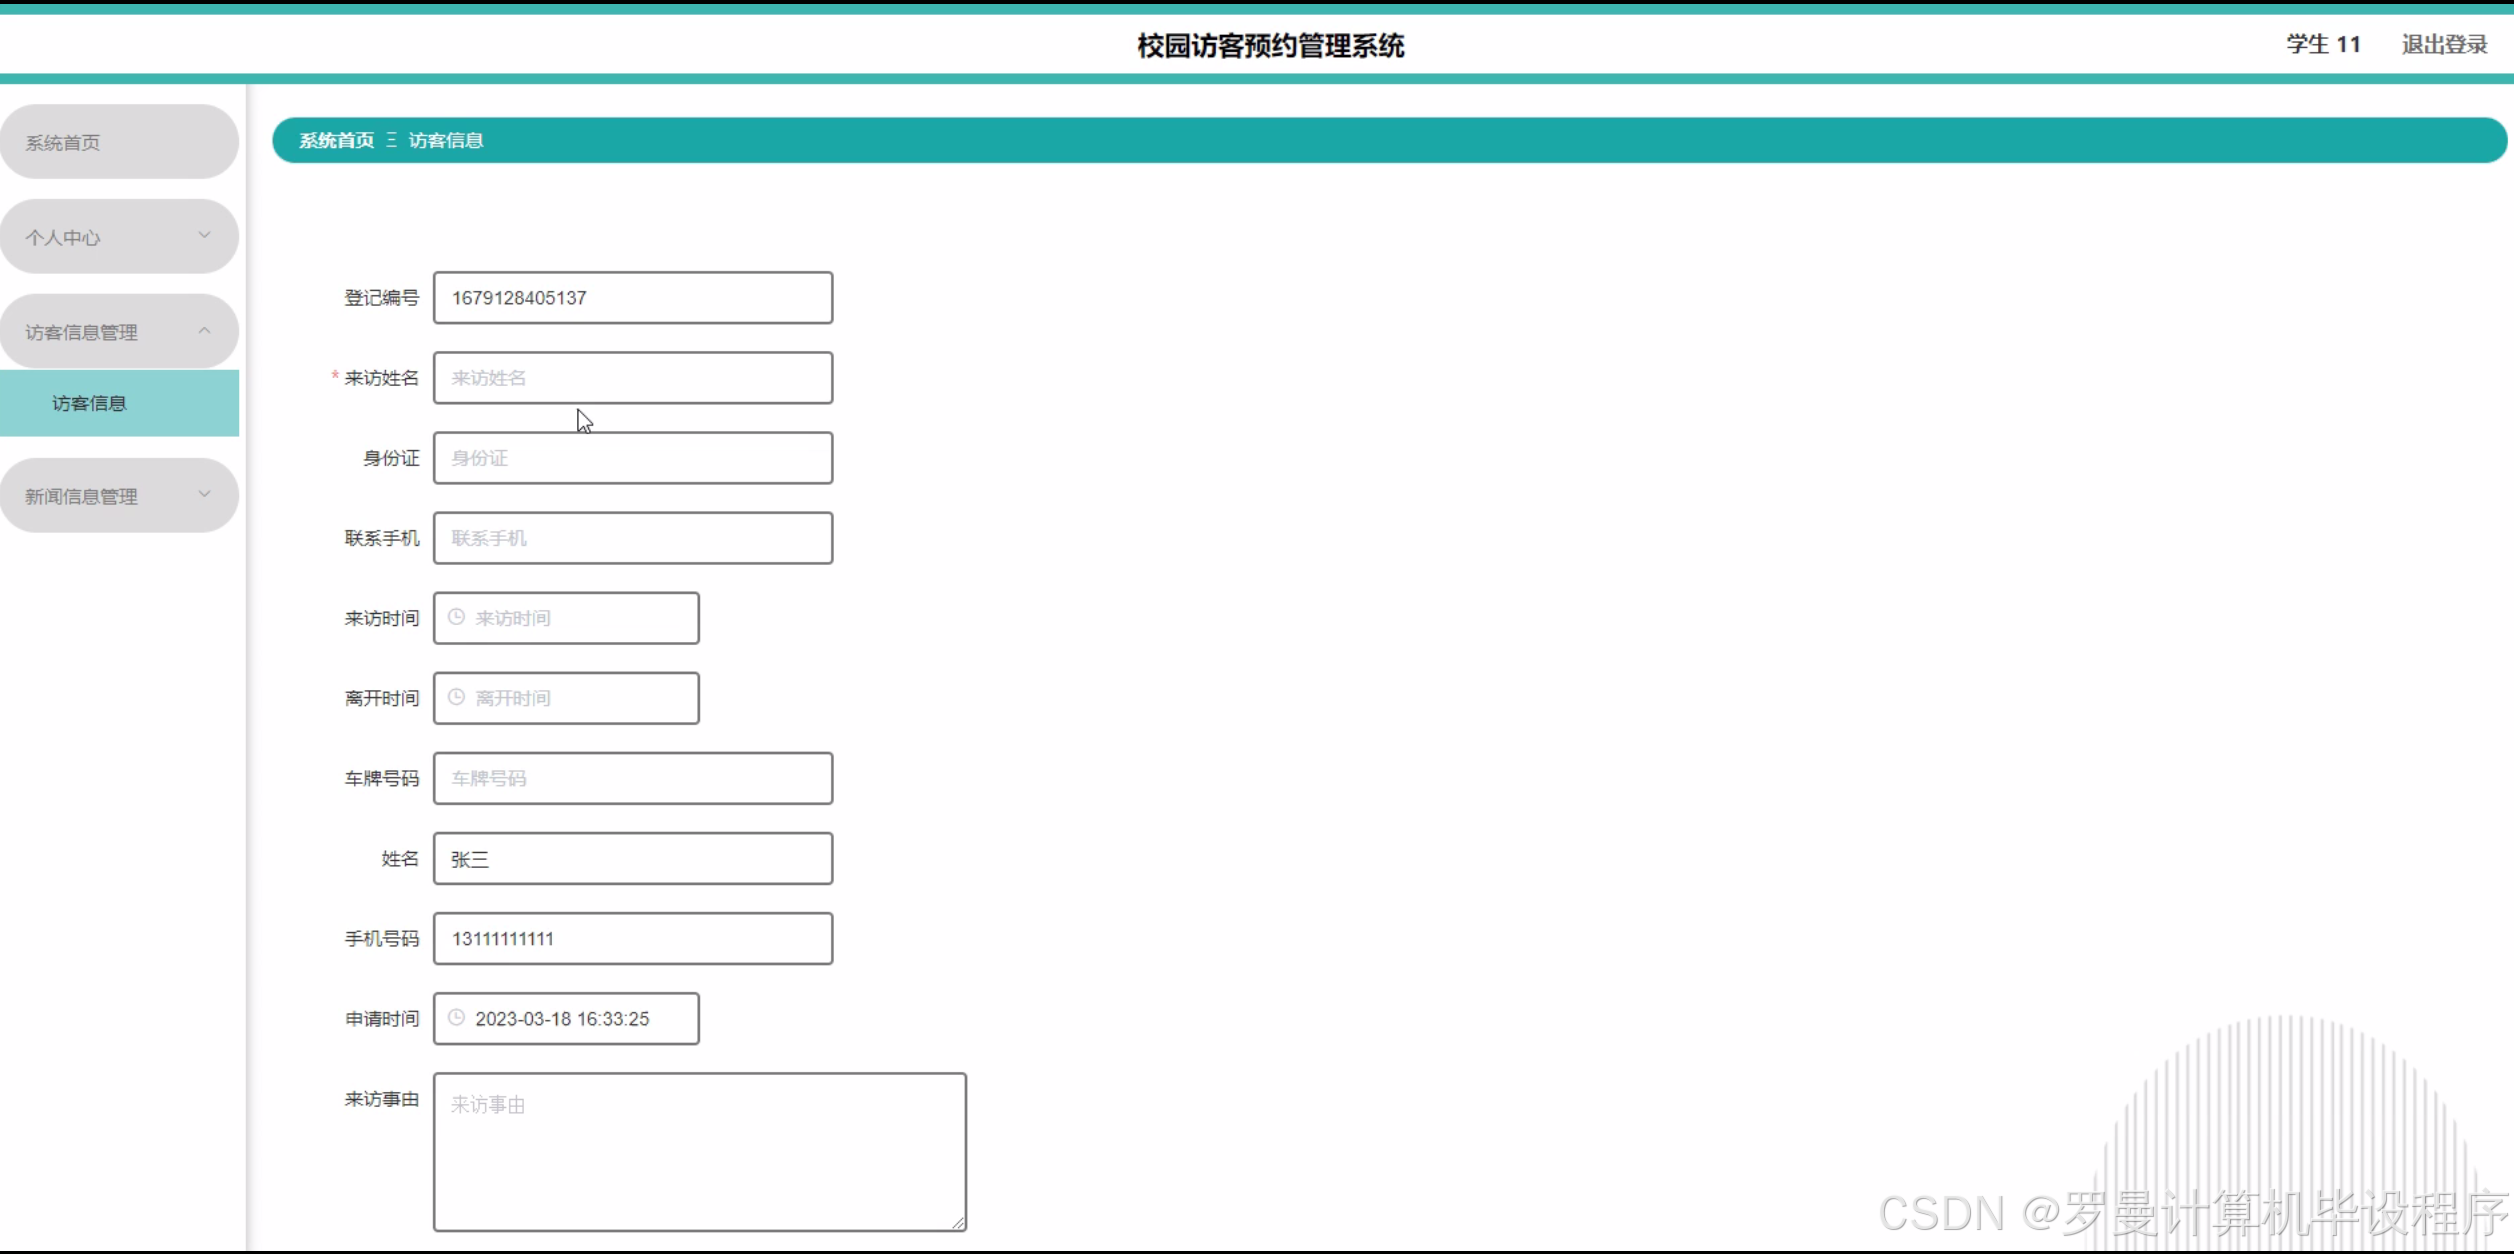2514x1254 pixels.
Task: Click into the 联系手机 field
Action: tap(632, 538)
